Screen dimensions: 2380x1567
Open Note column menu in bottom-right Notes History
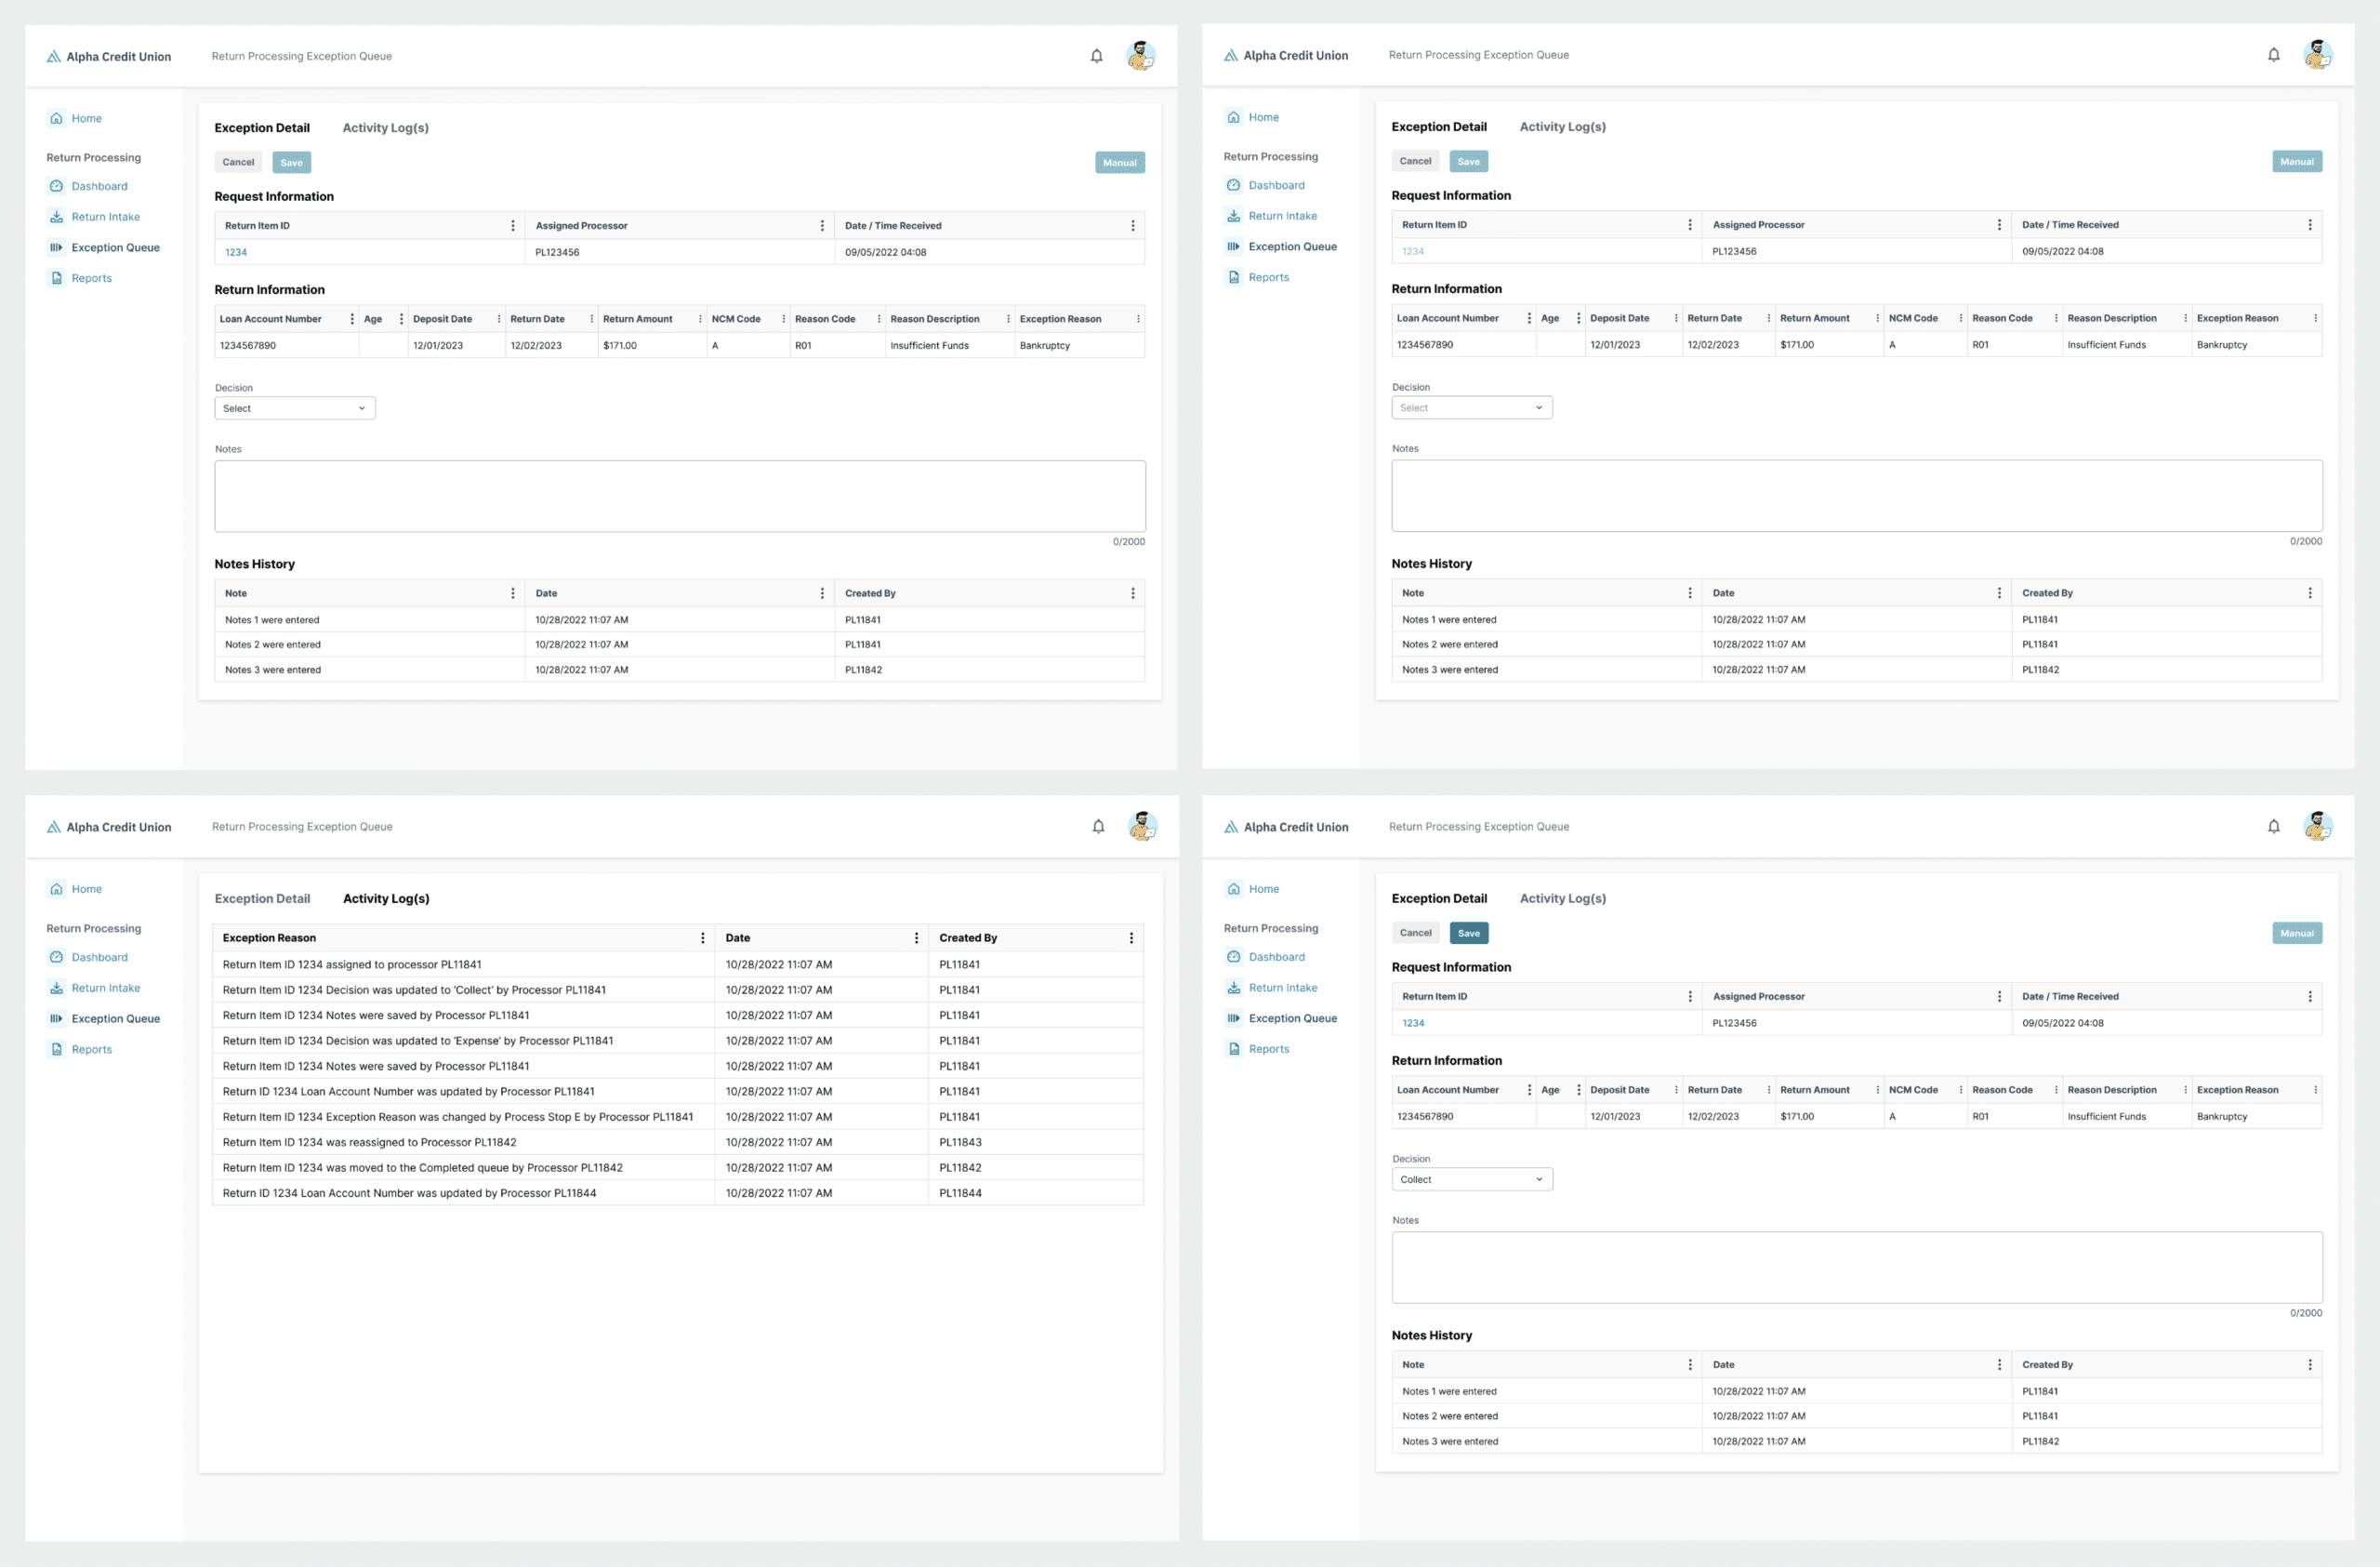point(1690,1365)
